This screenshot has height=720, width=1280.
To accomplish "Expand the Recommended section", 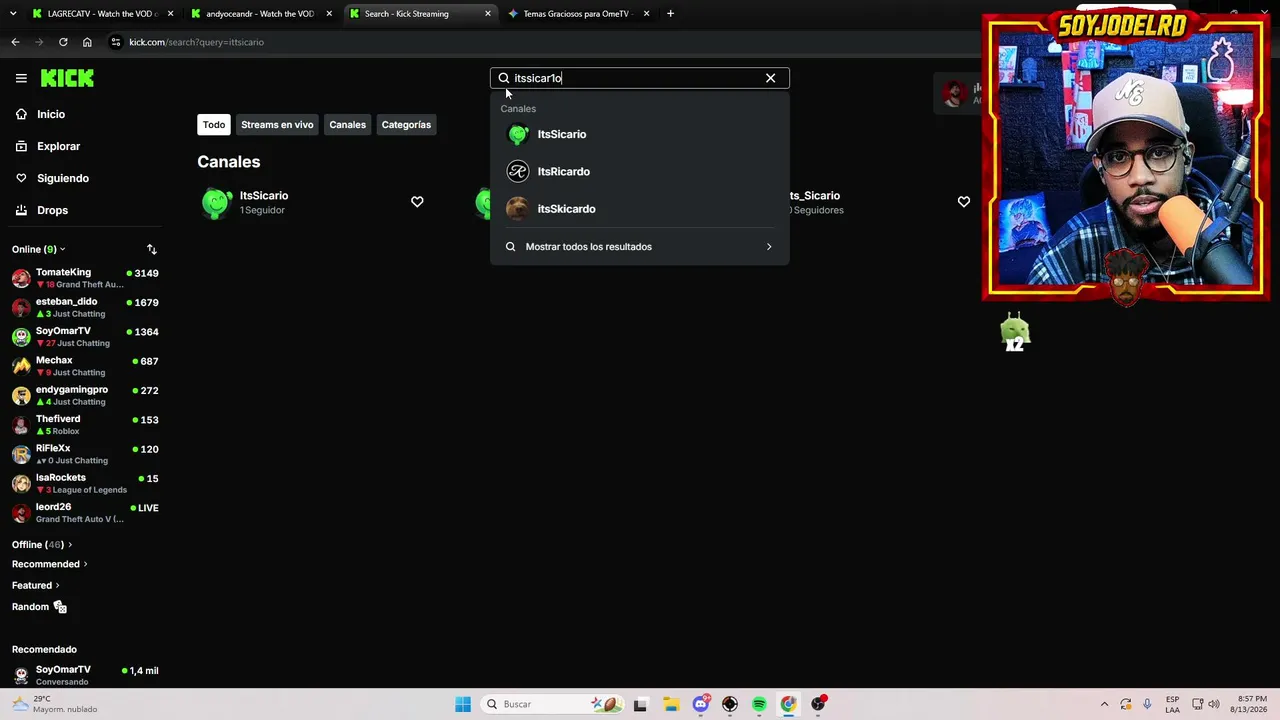I will [x=50, y=564].
